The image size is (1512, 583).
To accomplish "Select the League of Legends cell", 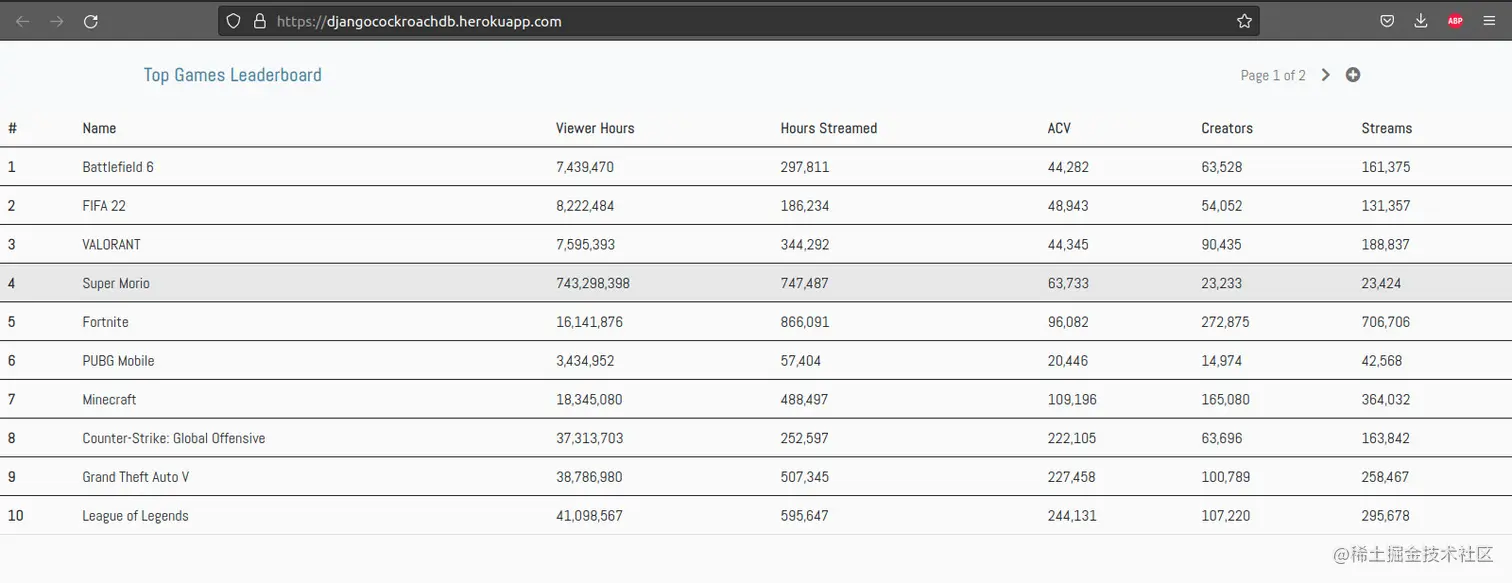I will (135, 516).
